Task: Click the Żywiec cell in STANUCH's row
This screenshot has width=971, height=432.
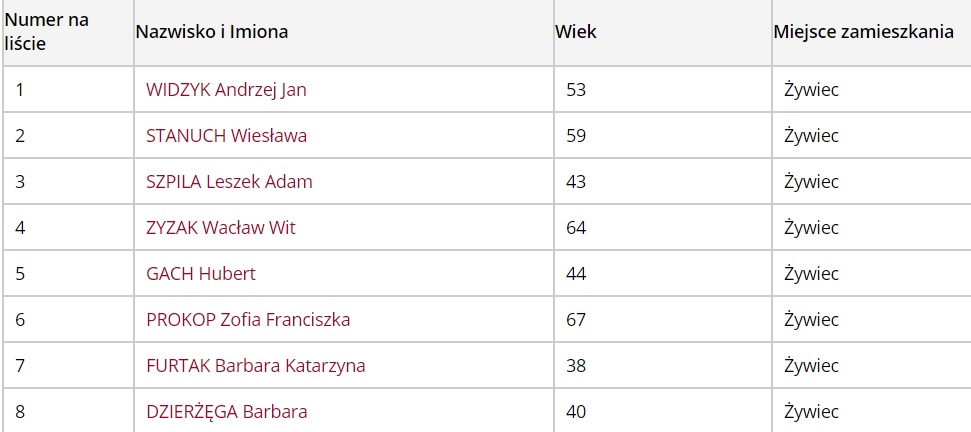Action: (811, 136)
